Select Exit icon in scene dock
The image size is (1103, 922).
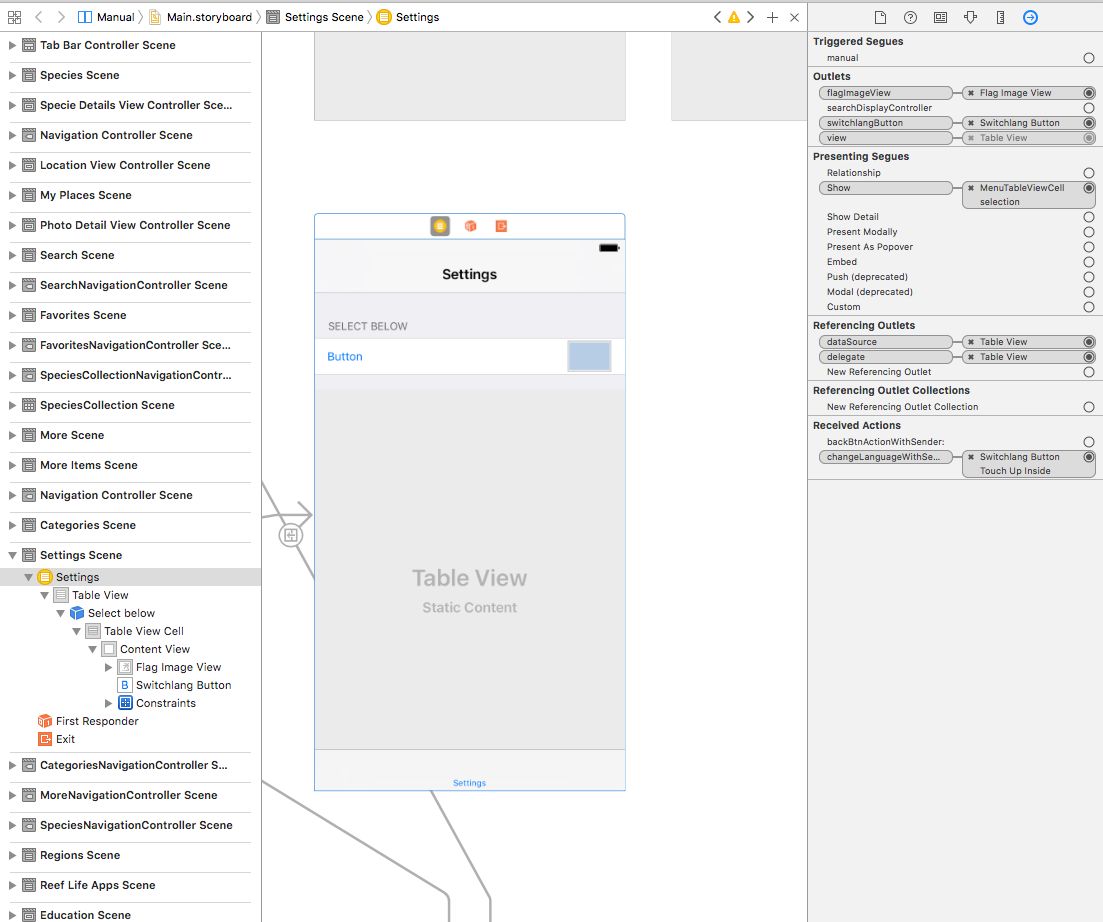pos(501,226)
